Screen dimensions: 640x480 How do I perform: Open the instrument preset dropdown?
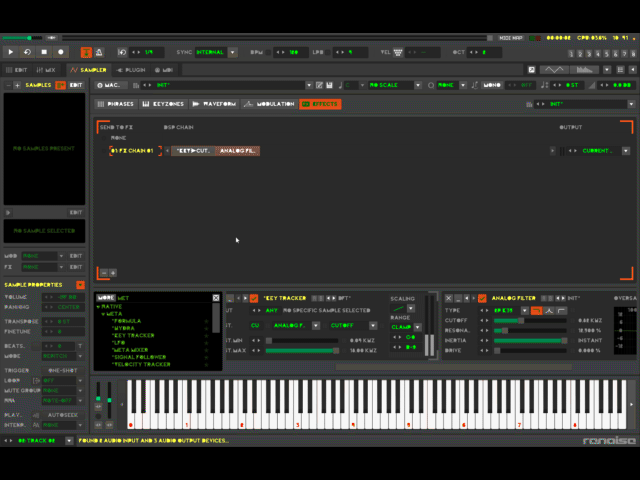[x=309, y=85]
